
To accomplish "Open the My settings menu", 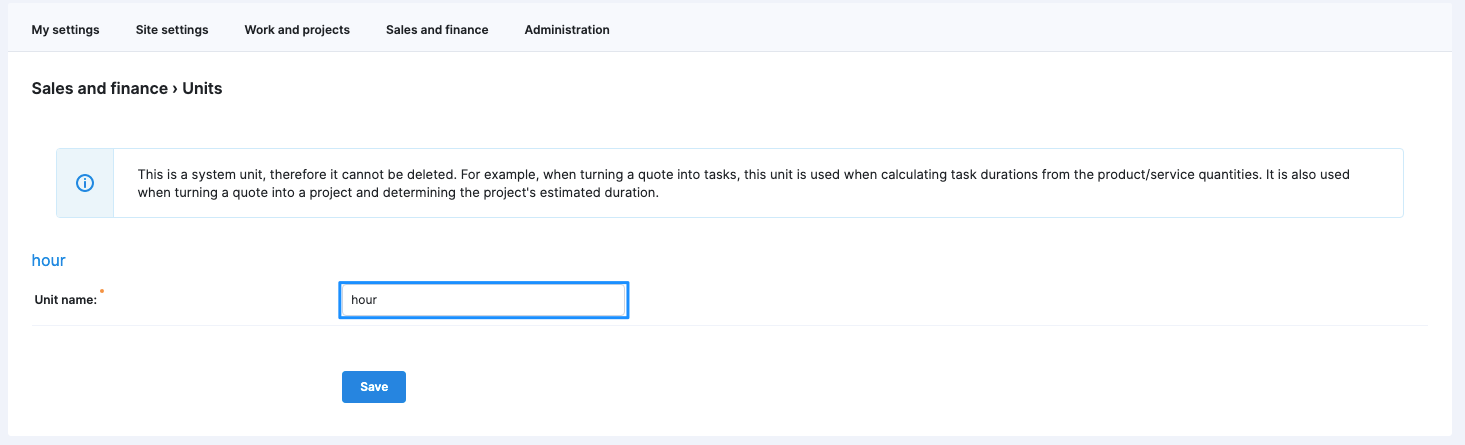I will pos(66,30).
